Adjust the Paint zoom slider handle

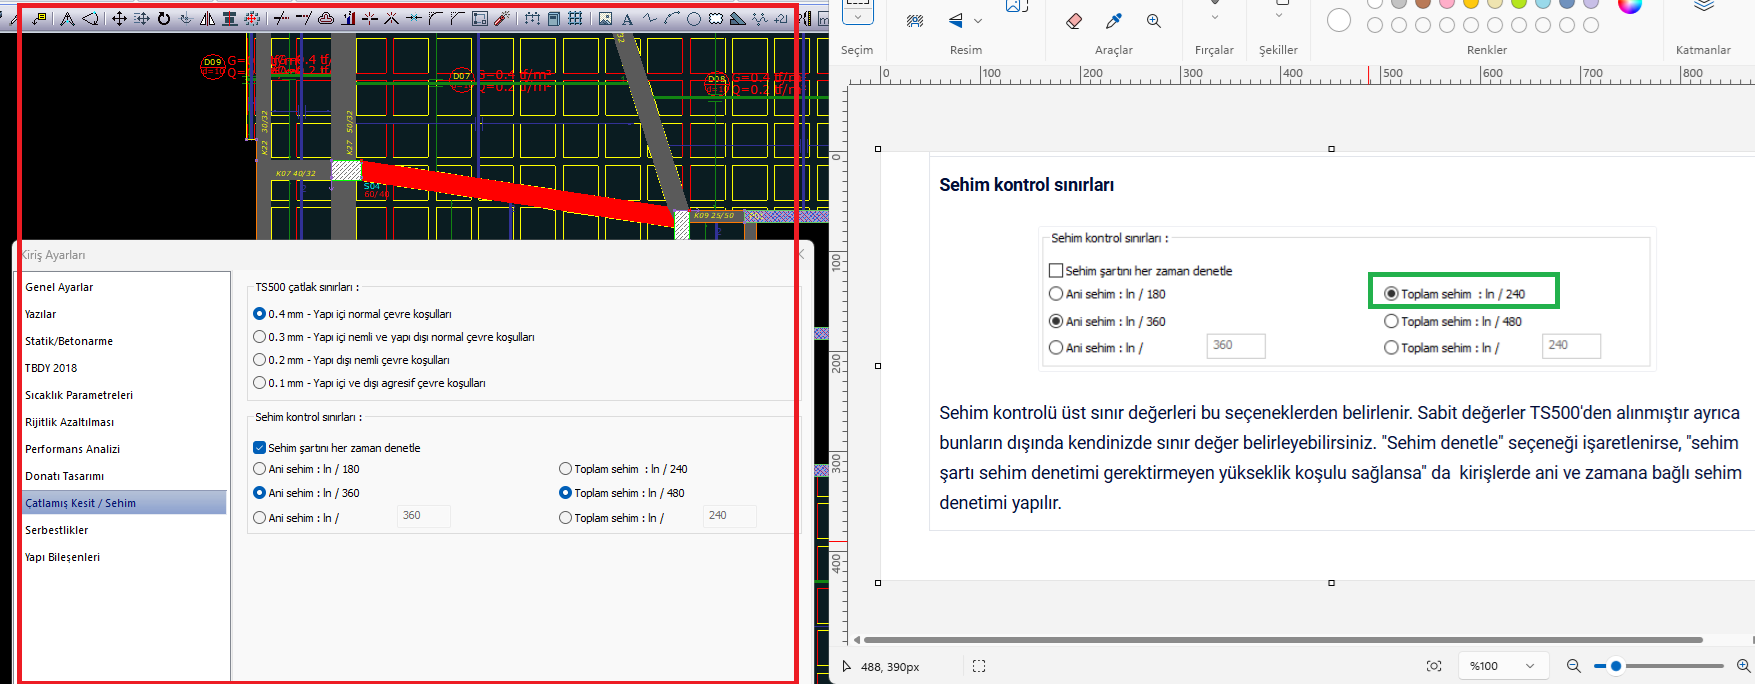coord(1615,666)
